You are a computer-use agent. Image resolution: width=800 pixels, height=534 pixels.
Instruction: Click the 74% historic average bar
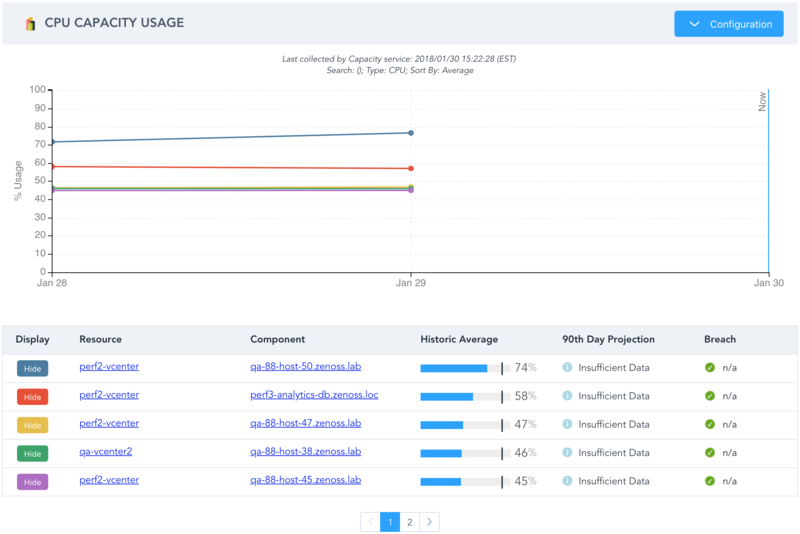465,368
